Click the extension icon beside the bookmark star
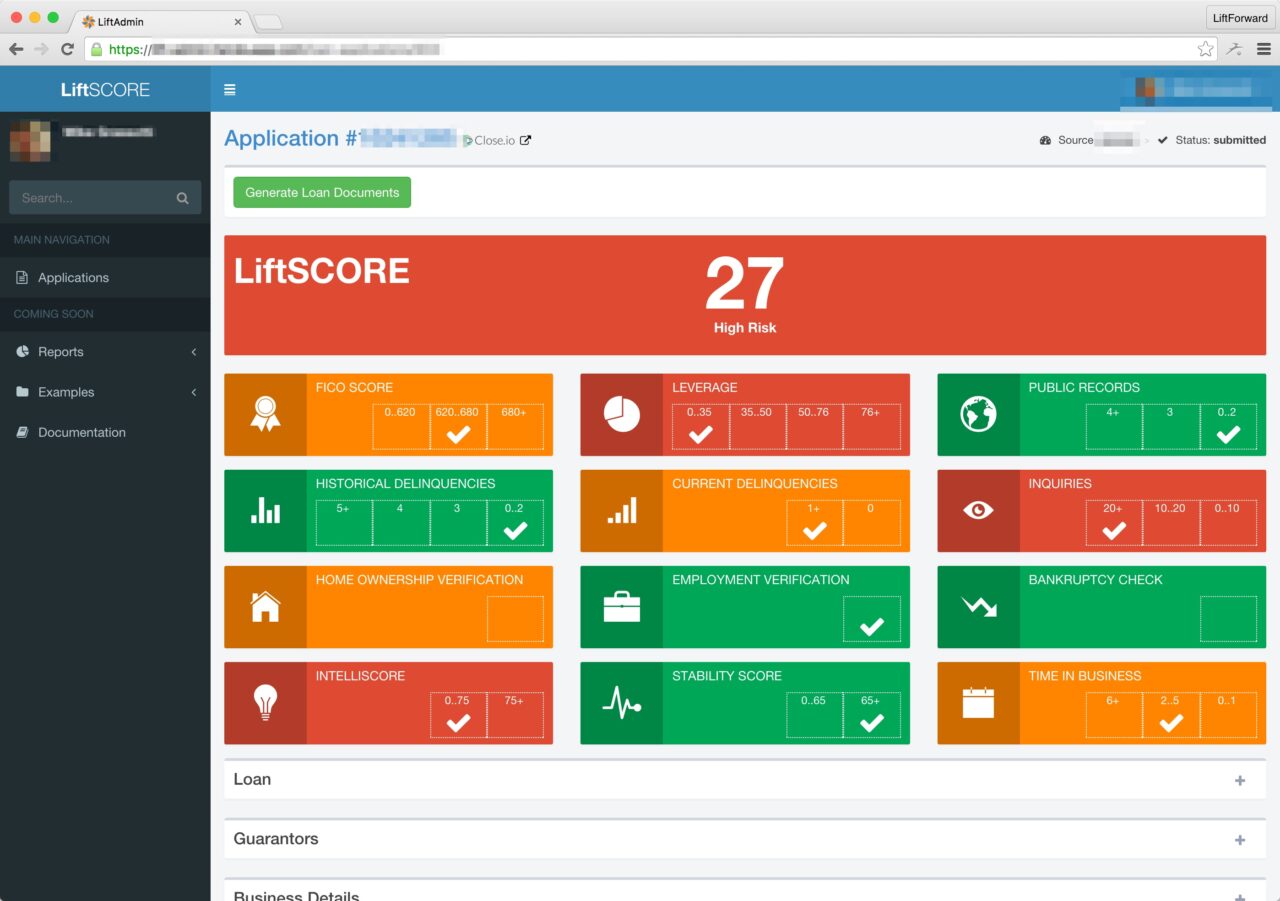Screen dimensions: 1280x901 click(x=1236, y=49)
